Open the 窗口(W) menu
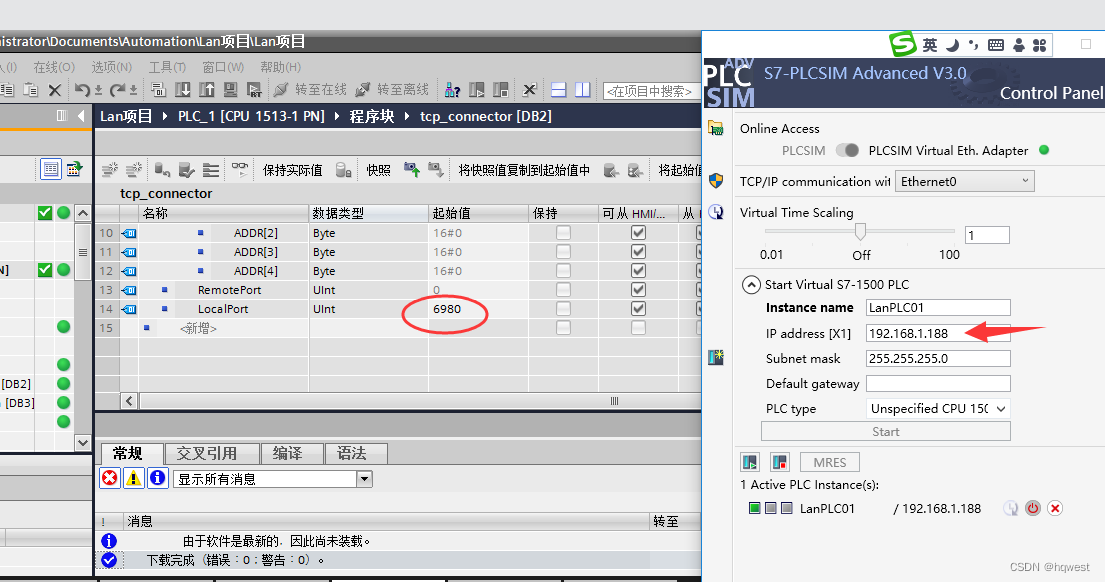 coord(223,67)
